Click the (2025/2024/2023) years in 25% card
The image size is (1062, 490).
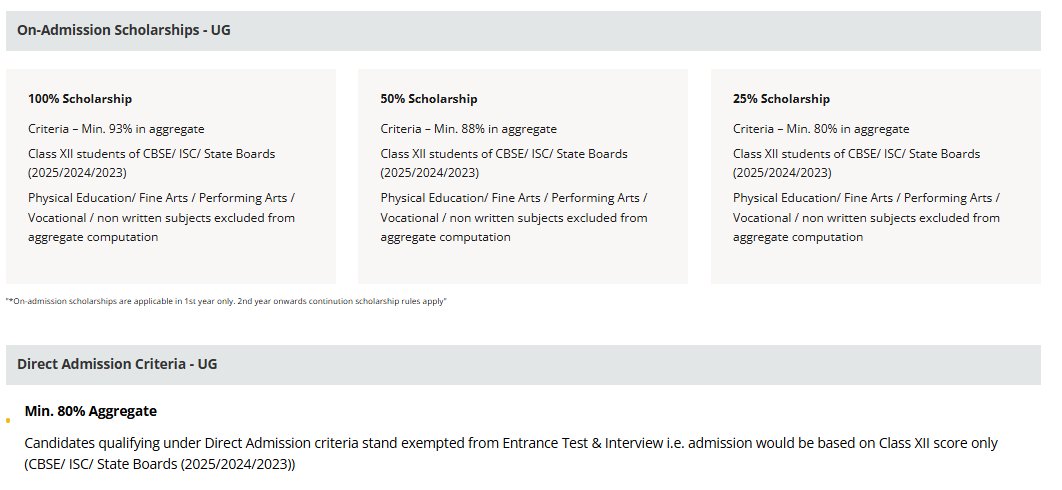click(x=782, y=173)
